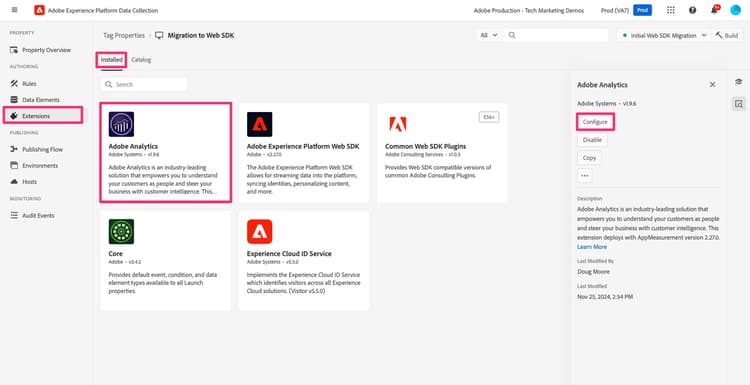Follow the Learn More link
Screen dimensions: 750x385
point(592,247)
